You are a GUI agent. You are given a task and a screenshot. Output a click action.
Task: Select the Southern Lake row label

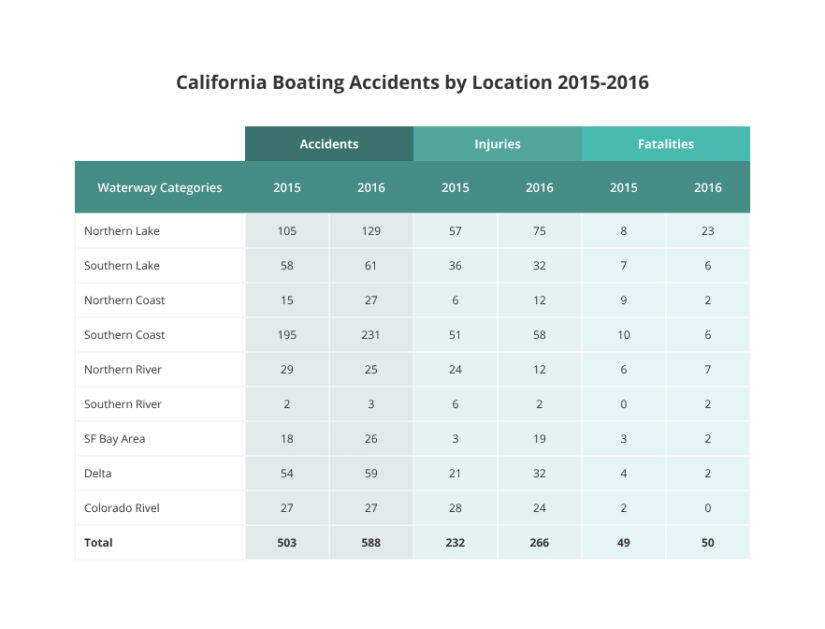(122, 266)
